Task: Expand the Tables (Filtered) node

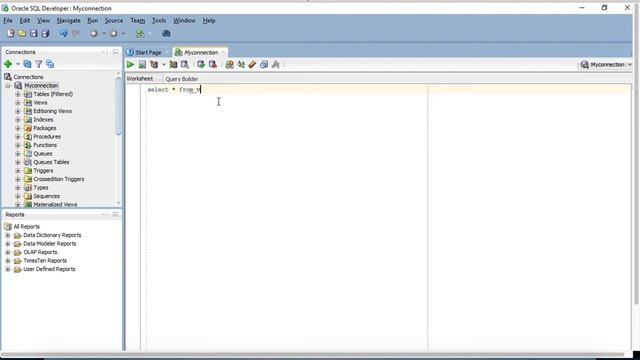Action: click(18, 94)
